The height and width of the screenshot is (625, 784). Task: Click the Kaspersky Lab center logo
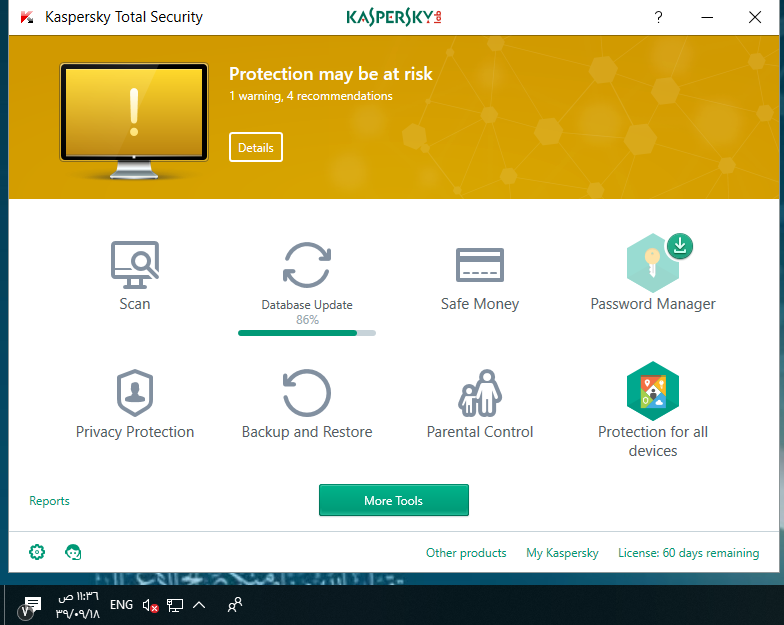point(394,18)
